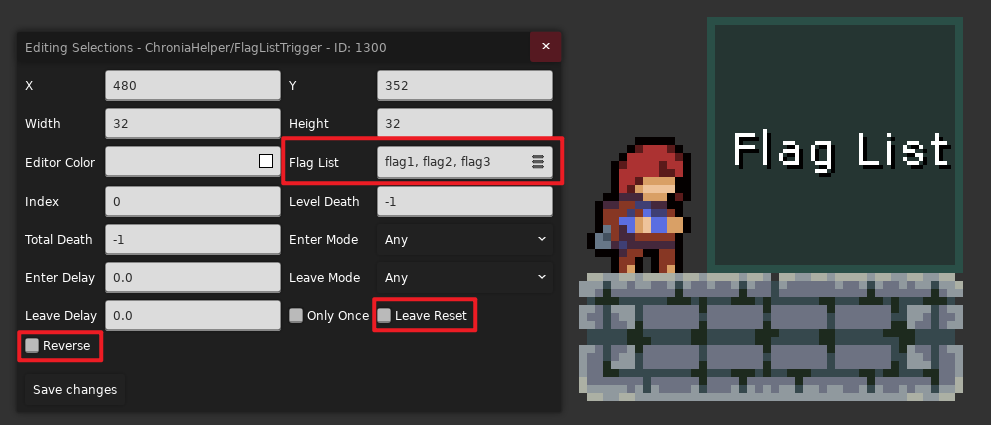Focus the Enter Delay field
Screen dimensions: 991x425
coord(193,278)
